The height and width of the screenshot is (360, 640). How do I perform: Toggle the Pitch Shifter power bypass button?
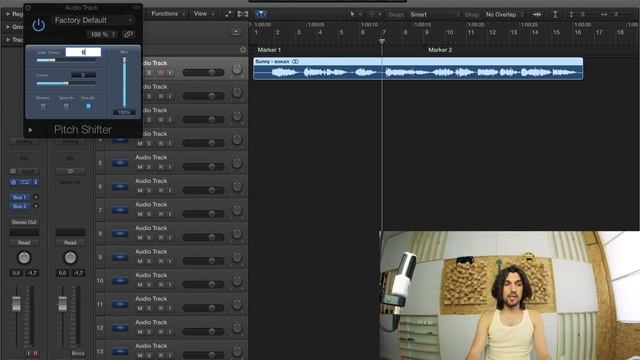(38, 25)
